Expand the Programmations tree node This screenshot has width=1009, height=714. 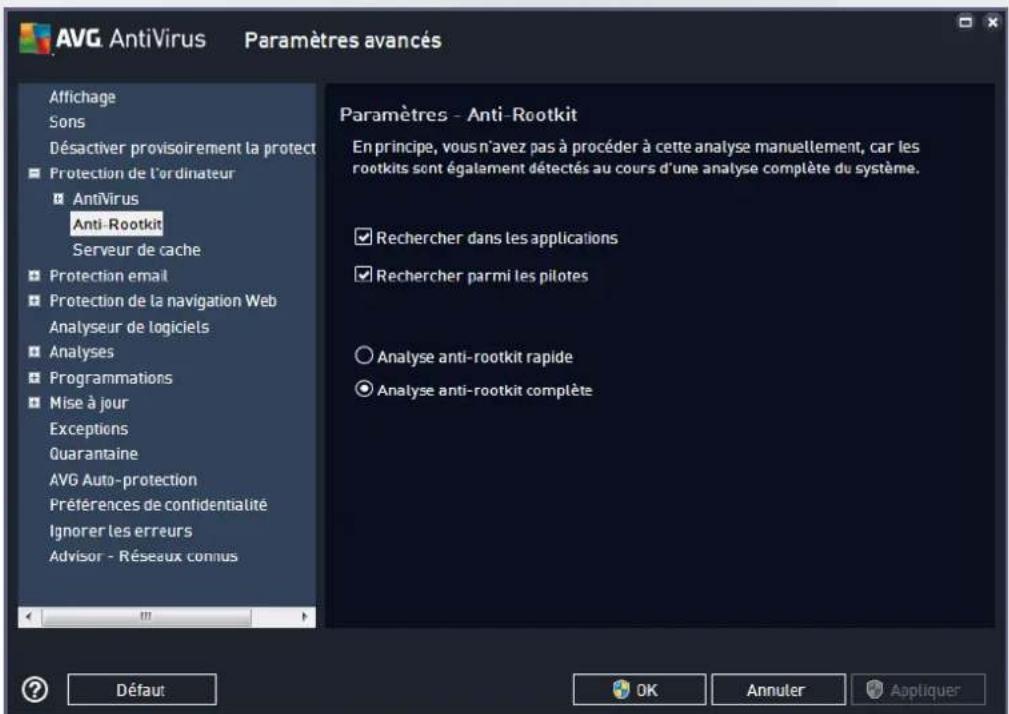click(34, 378)
